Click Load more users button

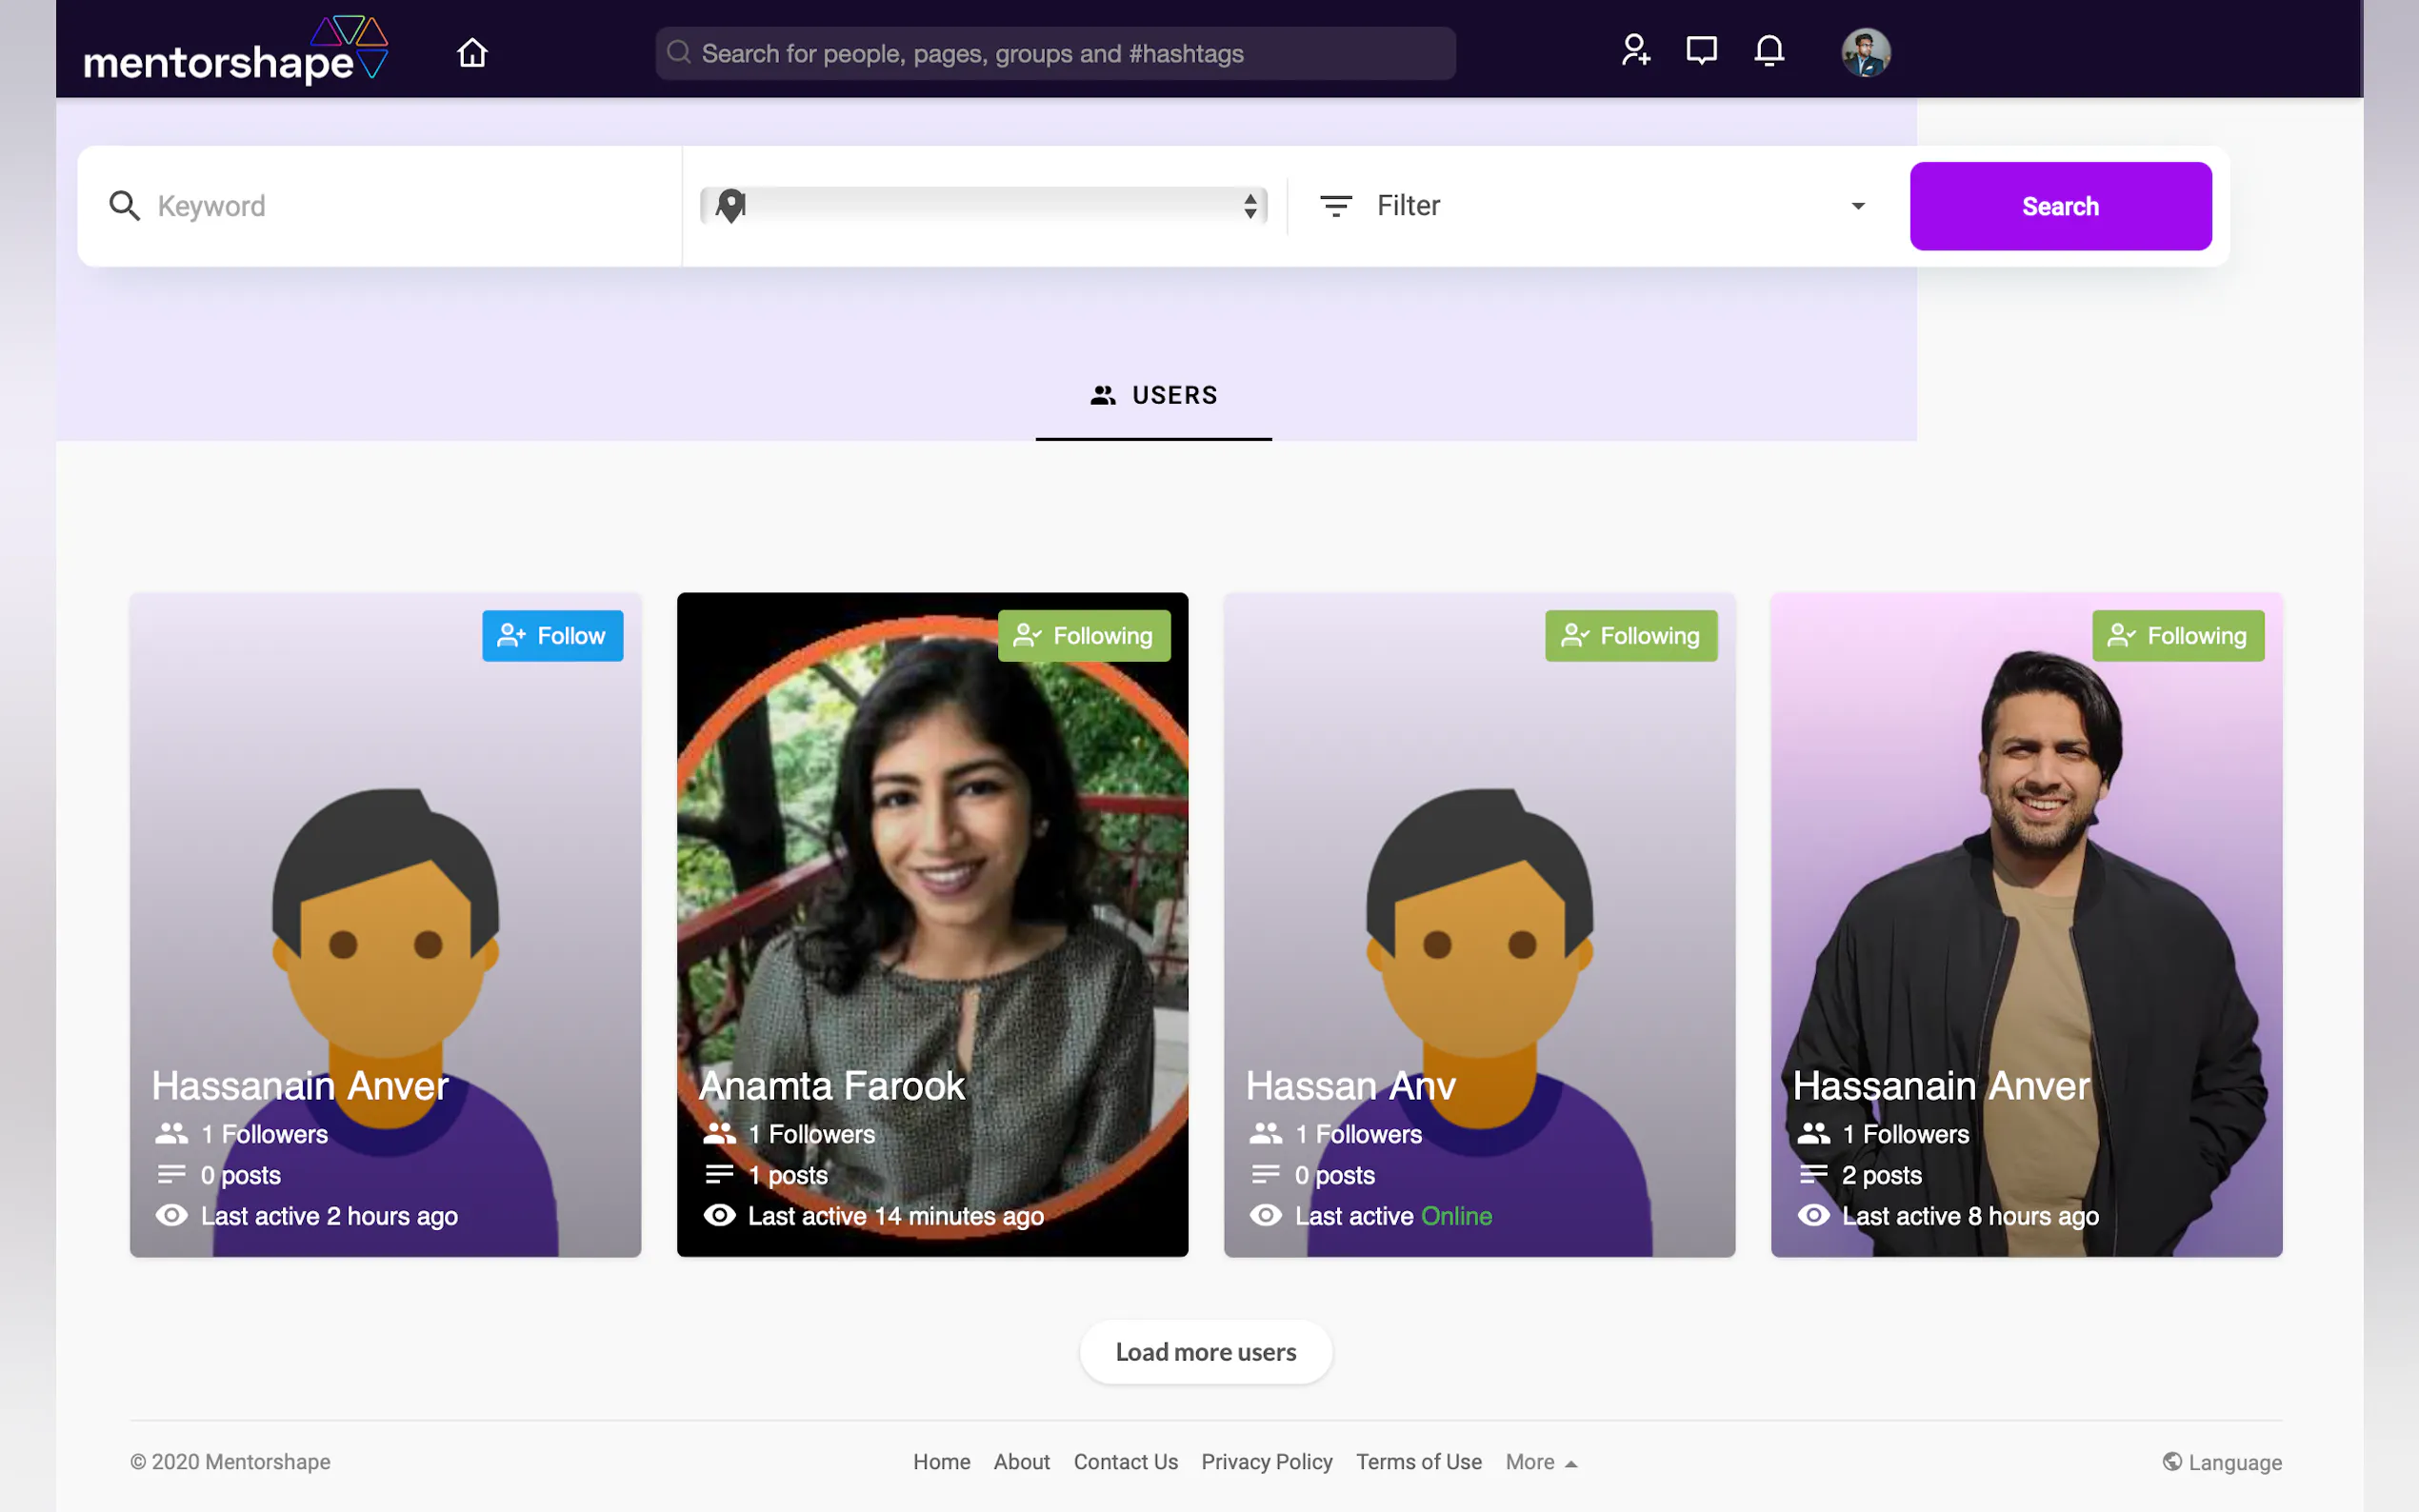pyautogui.click(x=1205, y=1352)
